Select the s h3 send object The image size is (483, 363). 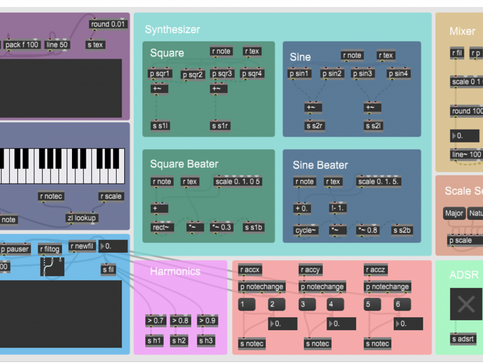coord(206,341)
